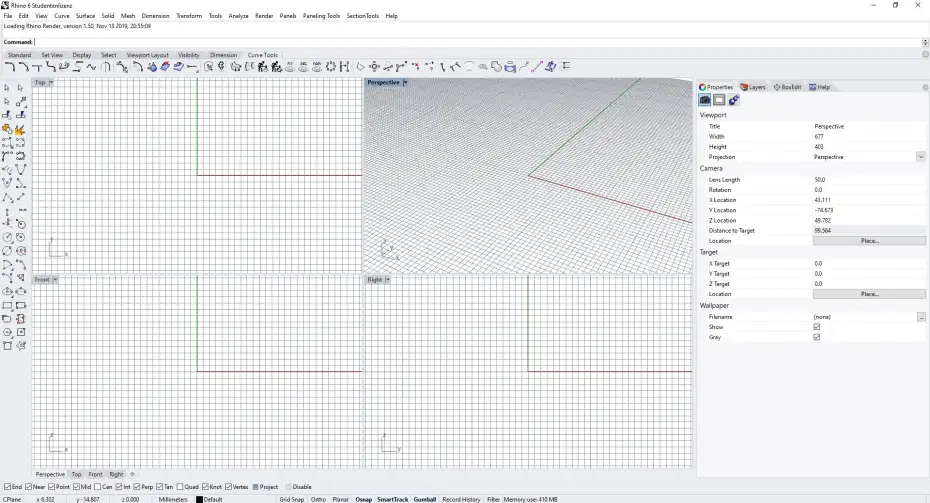Switch to the Layers panel tab
The height and width of the screenshot is (503, 930).
tap(753, 87)
